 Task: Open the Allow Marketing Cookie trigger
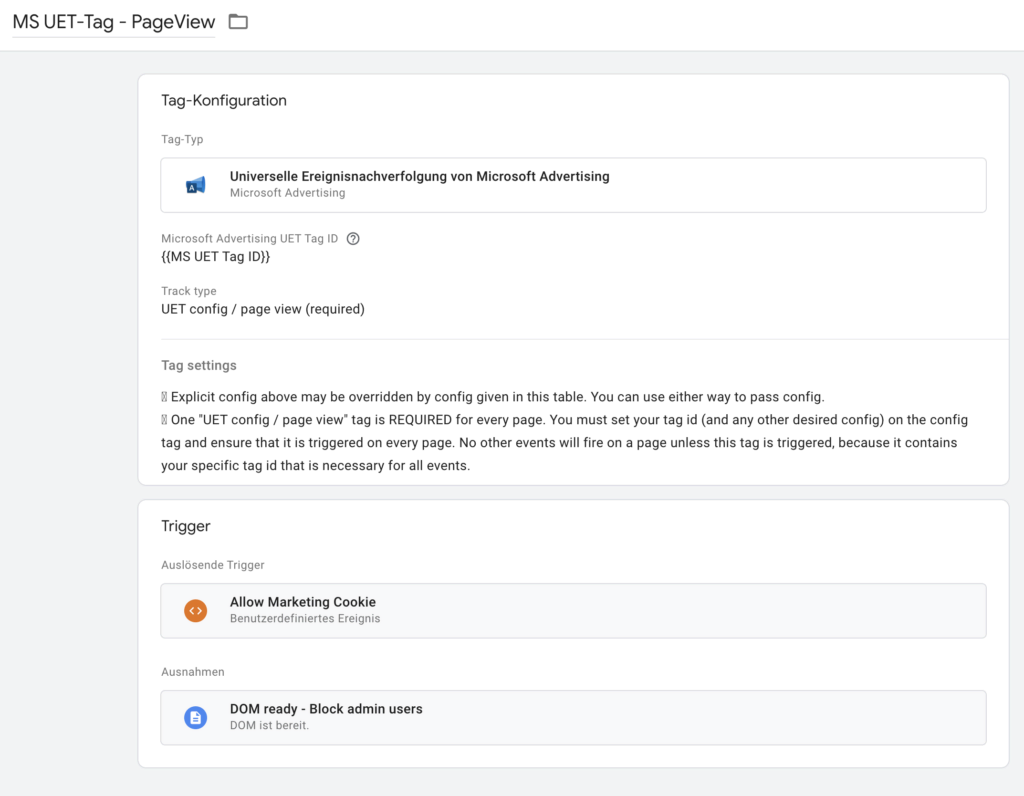coord(573,611)
